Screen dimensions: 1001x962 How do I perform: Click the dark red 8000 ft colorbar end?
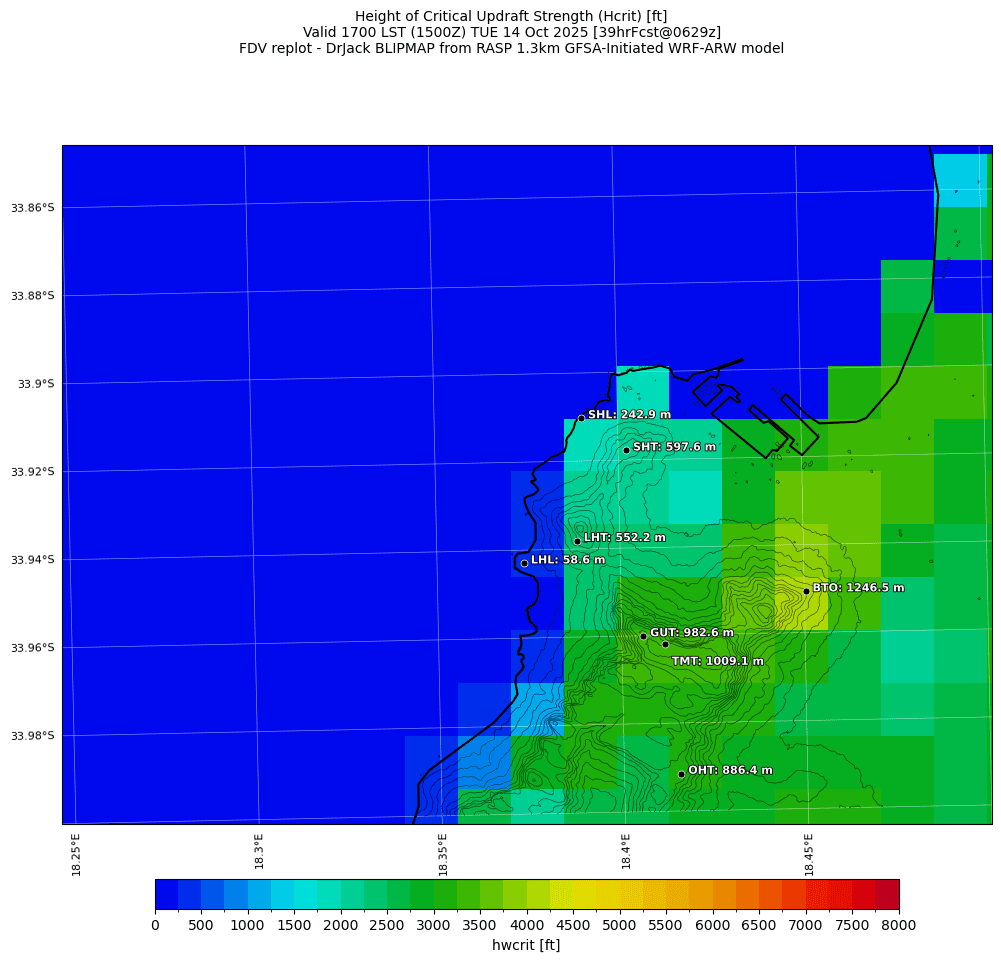tap(887, 894)
